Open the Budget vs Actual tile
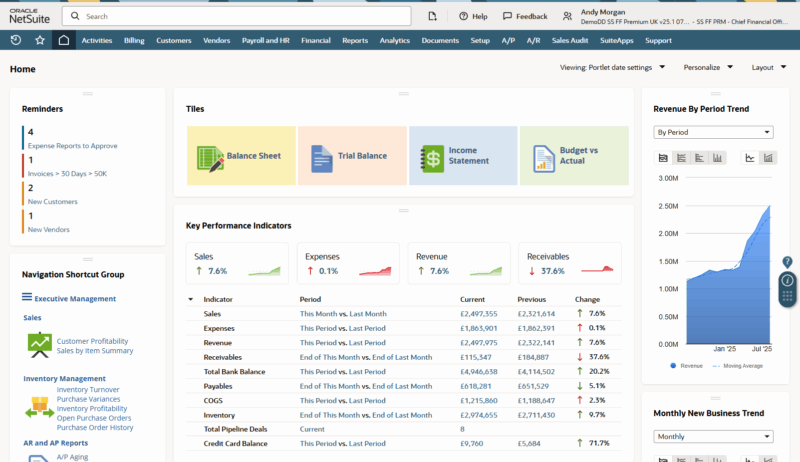The width and height of the screenshot is (800, 462). point(574,156)
